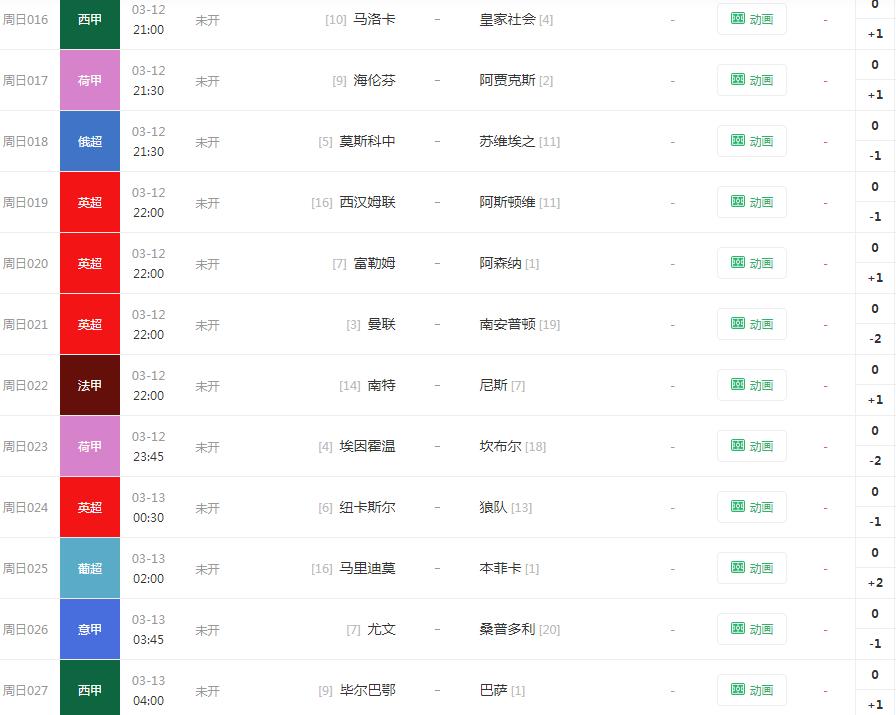Click the 俄超 league badge
Viewport: 896px width, 715px height.
point(89,141)
